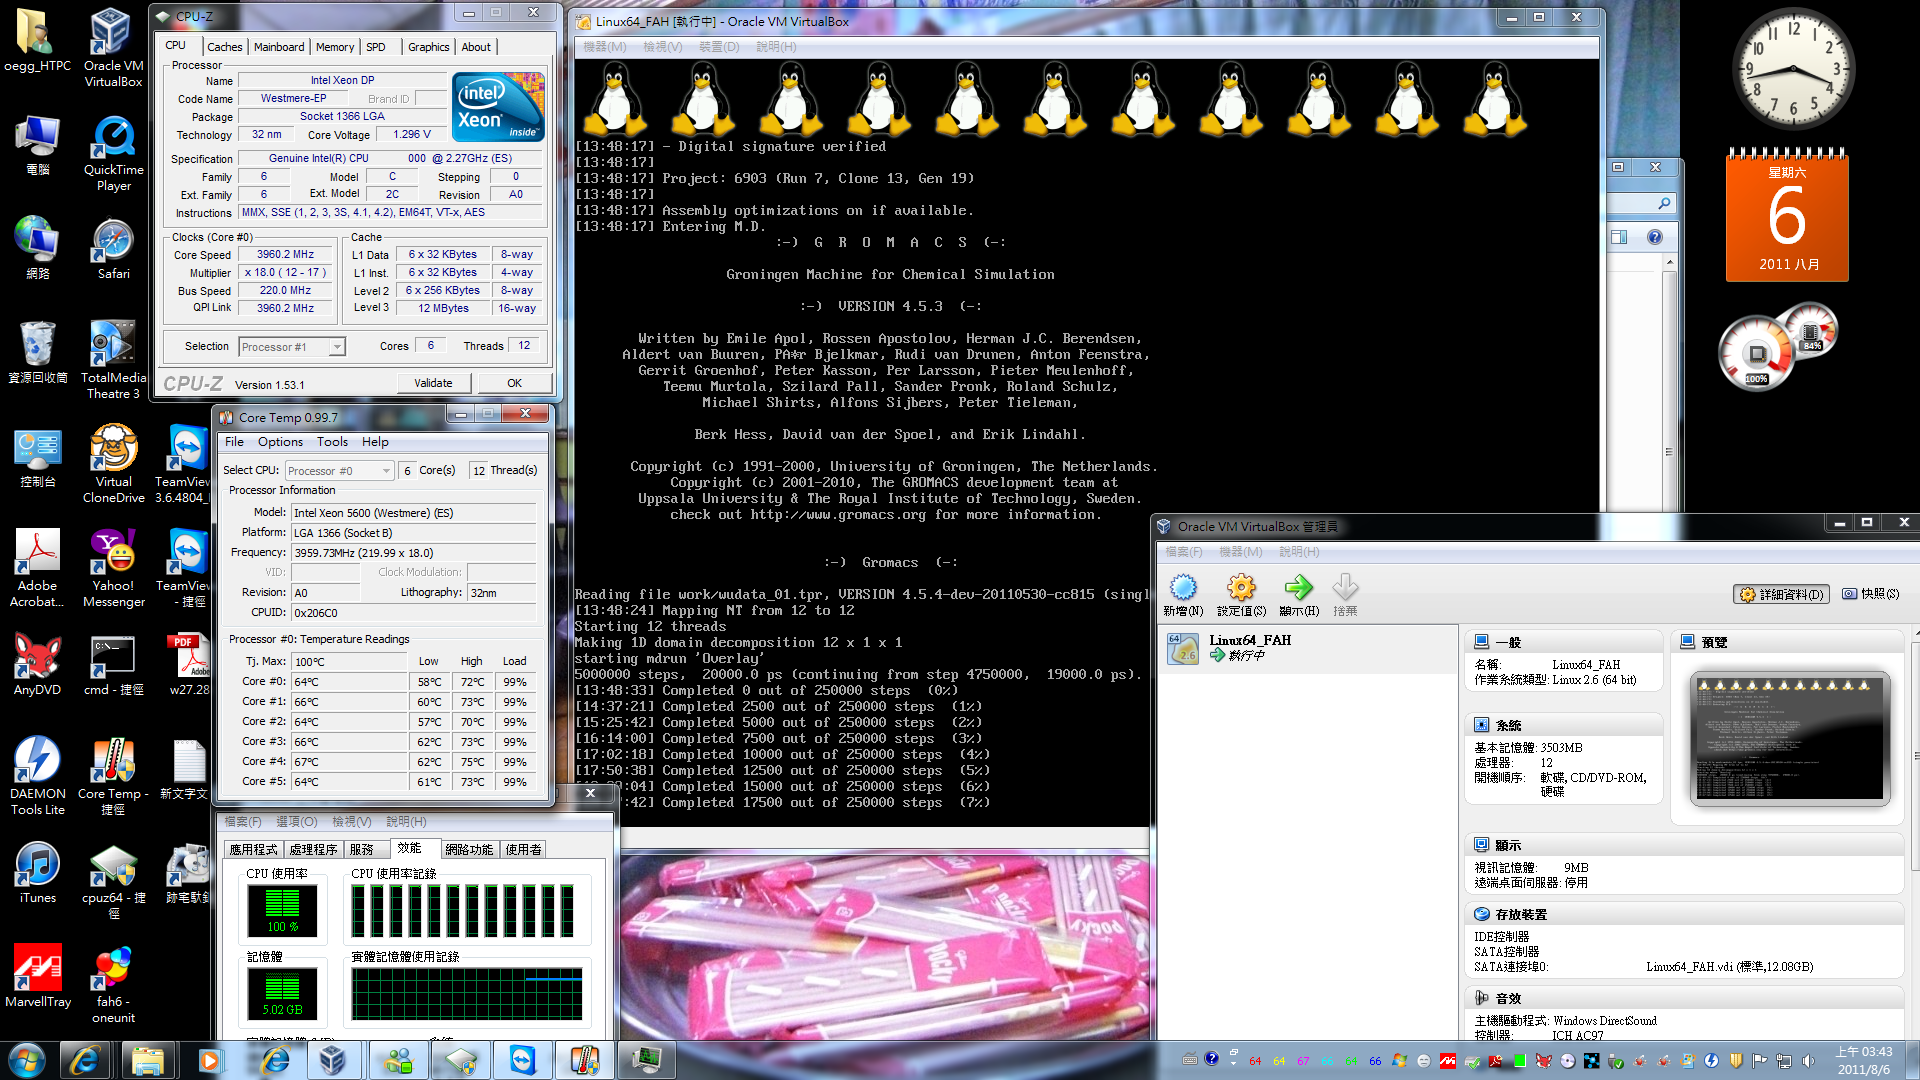Open the Safari desktop icon
Viewport: 1920px width, 1080px height.
(113, 249)
